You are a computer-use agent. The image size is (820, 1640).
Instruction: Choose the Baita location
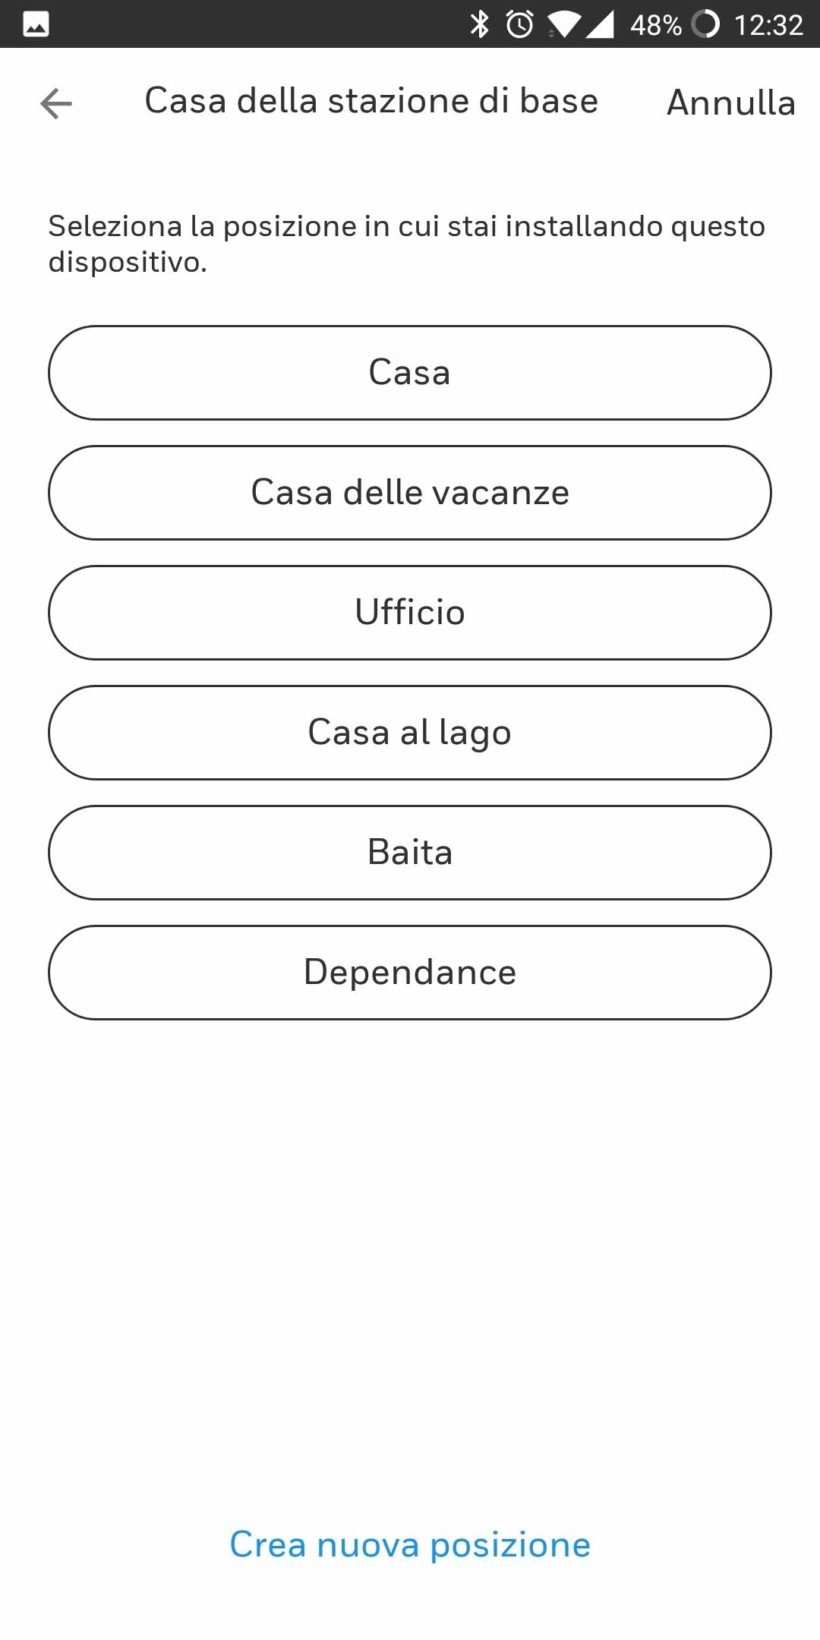[x=410, y=852]
